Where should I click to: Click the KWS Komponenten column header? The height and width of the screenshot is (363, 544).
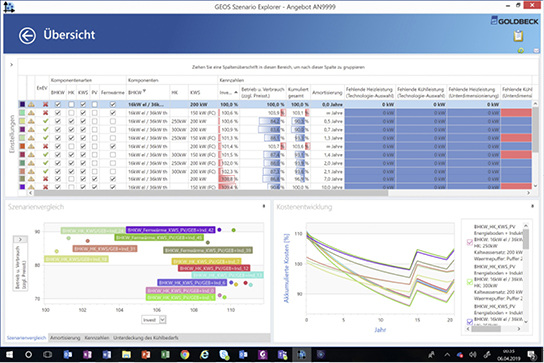203,92
